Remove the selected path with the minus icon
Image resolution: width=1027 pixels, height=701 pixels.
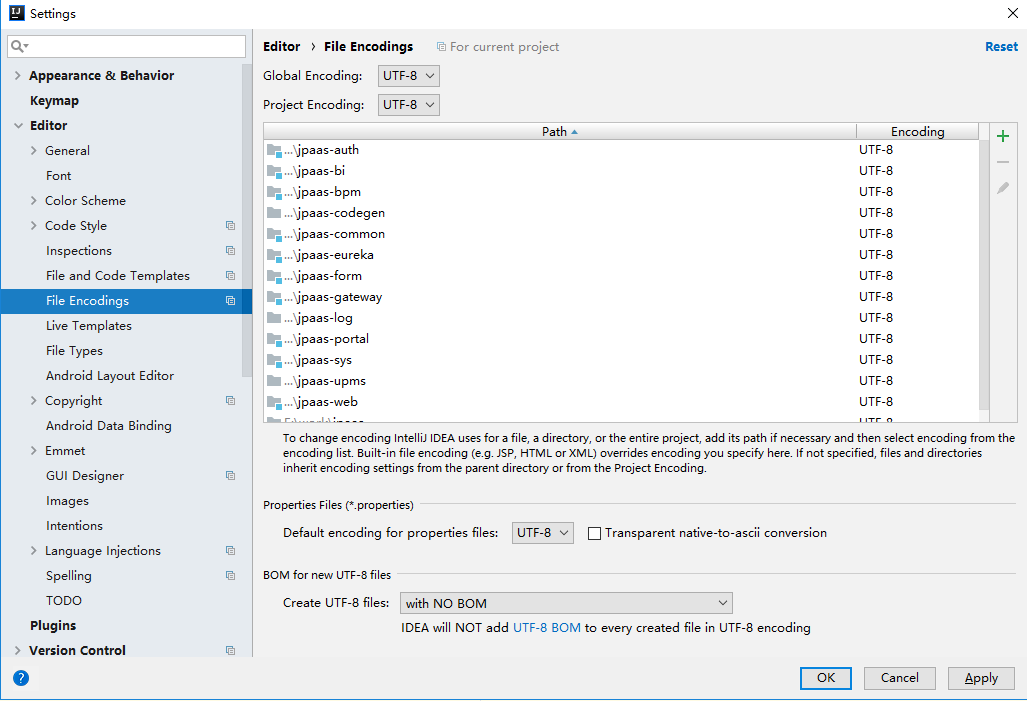[1002, 162]
